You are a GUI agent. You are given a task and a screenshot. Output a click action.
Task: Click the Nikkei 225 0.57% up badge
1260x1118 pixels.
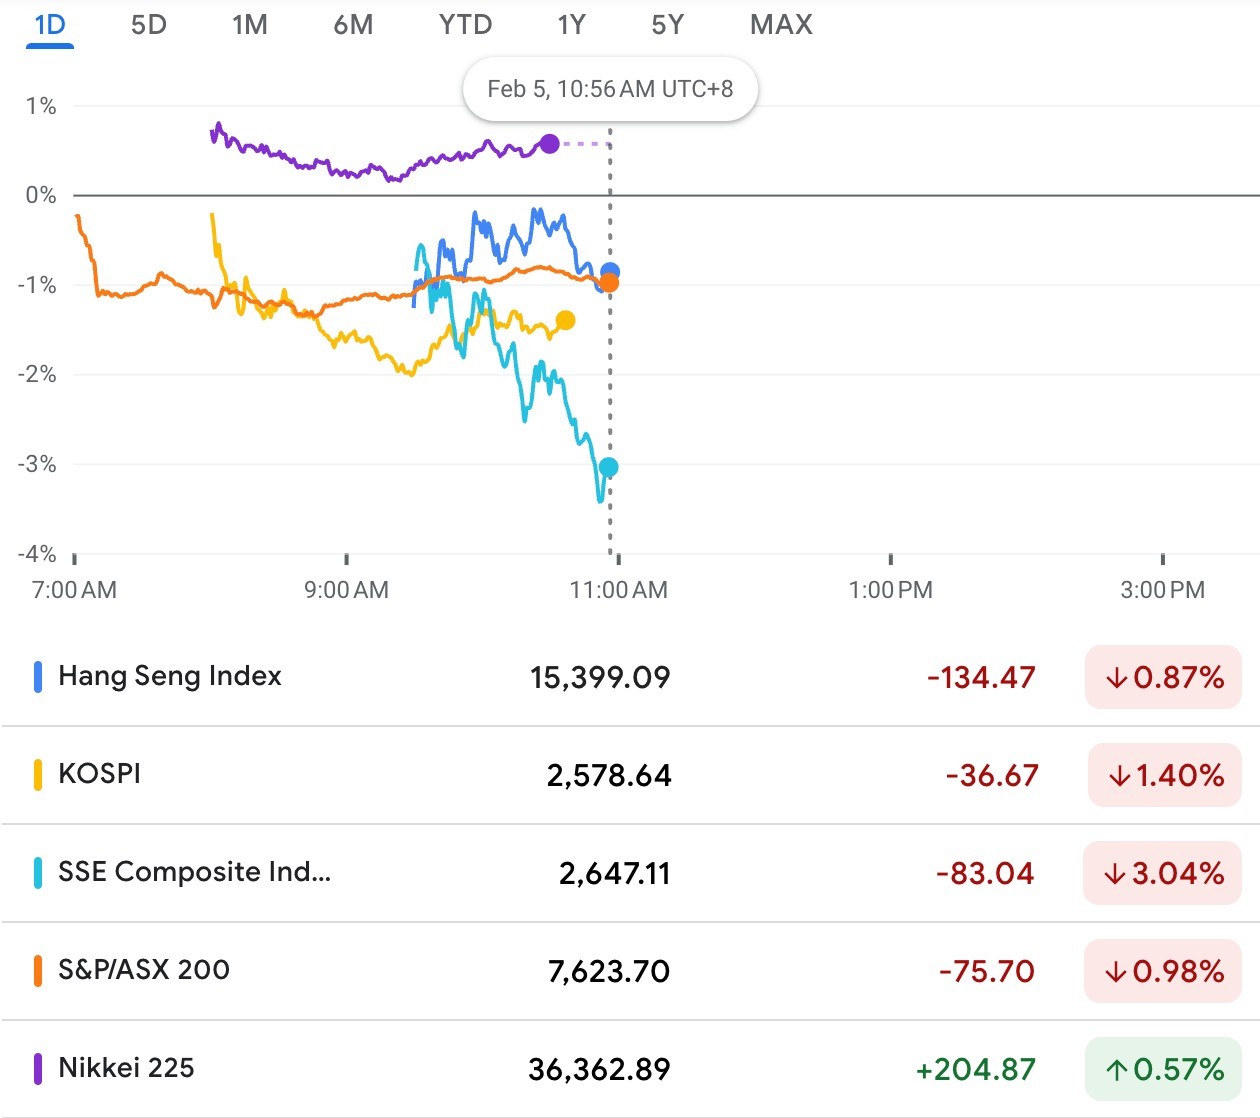(1163, 1069)
